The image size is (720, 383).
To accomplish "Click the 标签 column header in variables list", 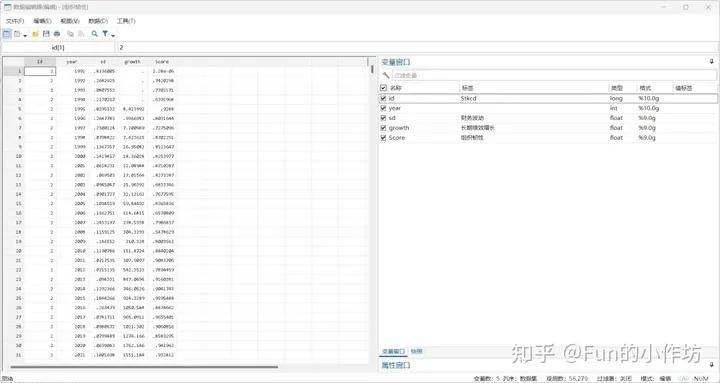I will pyautogui.click(x=467, y=88).
